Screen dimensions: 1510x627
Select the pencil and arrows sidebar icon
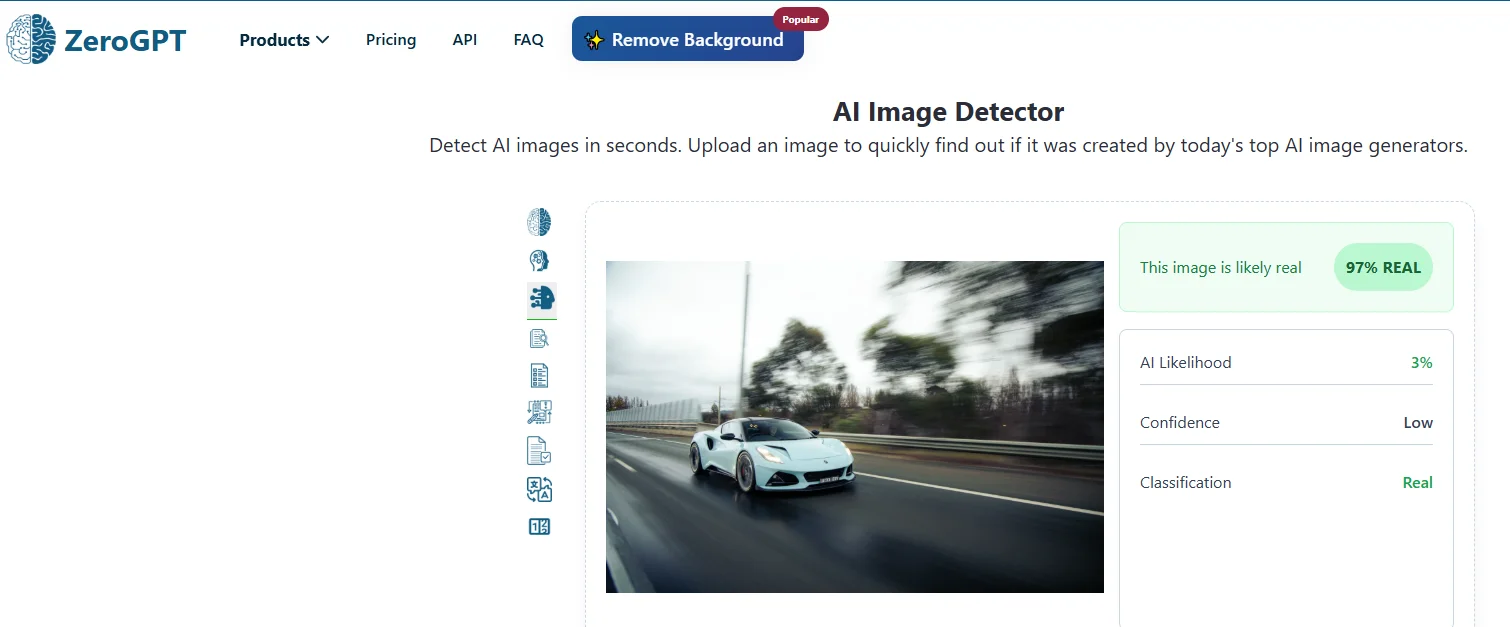(x=540, y=412)
